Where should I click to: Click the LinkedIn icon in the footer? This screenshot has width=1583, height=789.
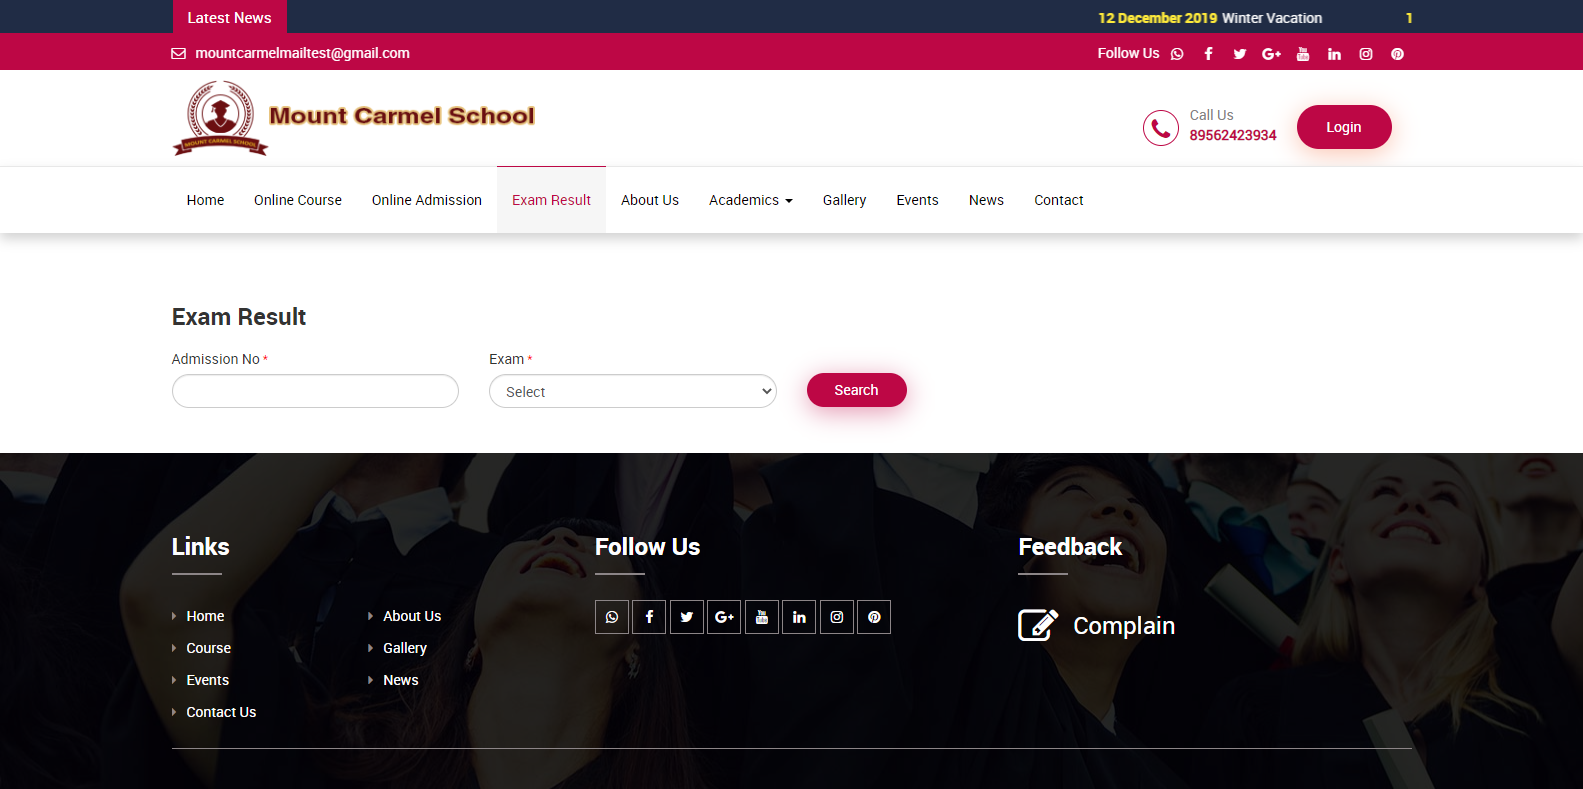point(799,617)
